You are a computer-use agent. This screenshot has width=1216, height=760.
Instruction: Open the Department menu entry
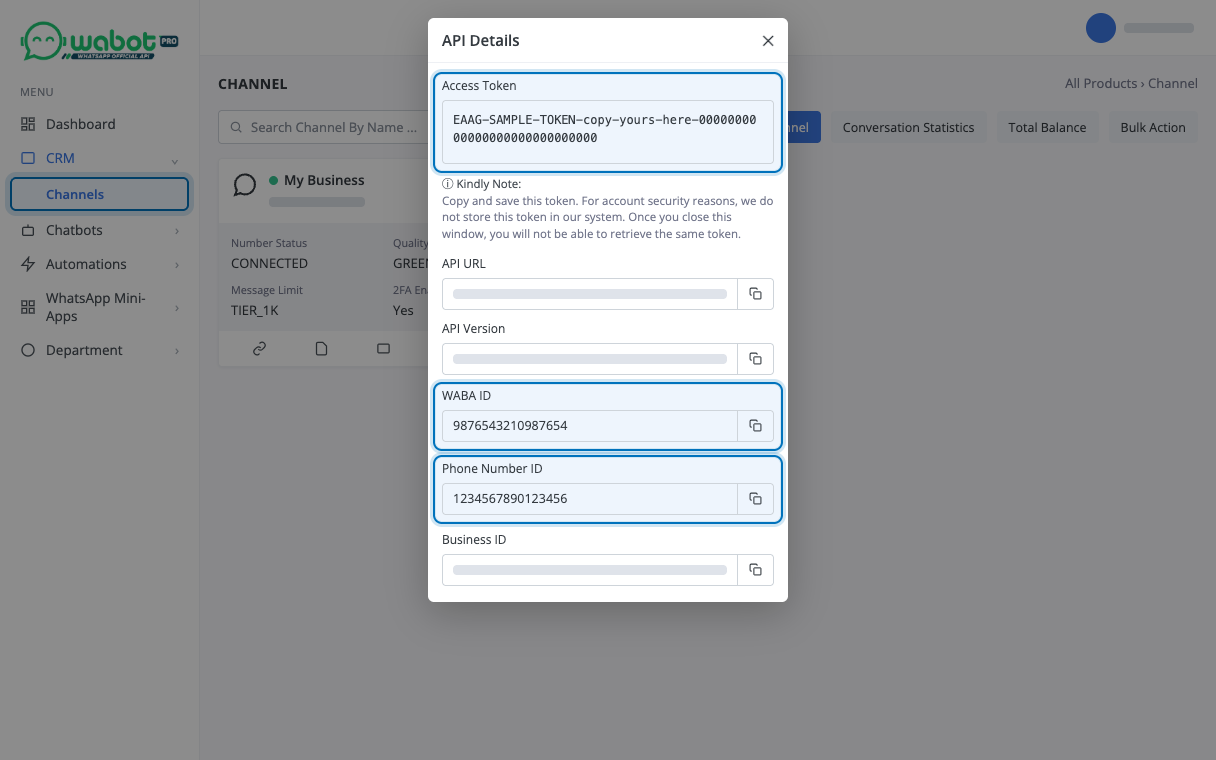(x=99, y=350)
